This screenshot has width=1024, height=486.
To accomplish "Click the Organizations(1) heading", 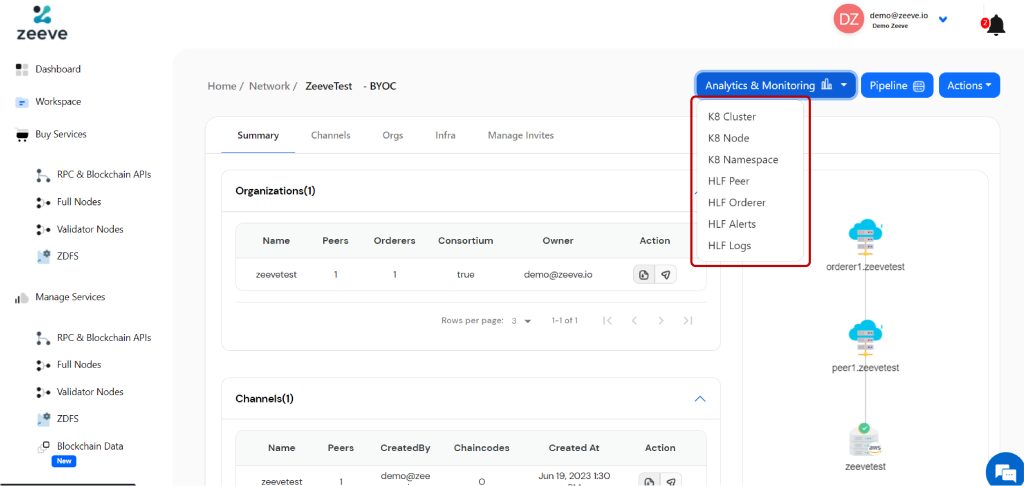I will 275,191.
